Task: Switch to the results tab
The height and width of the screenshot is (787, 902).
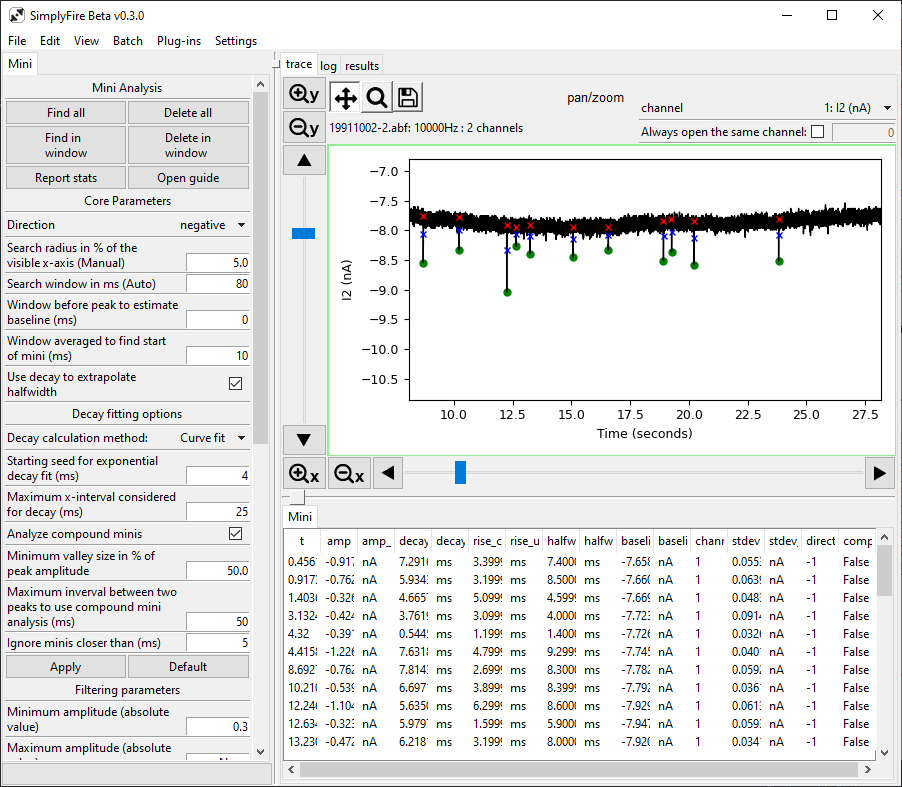Action: click(362, 66)
